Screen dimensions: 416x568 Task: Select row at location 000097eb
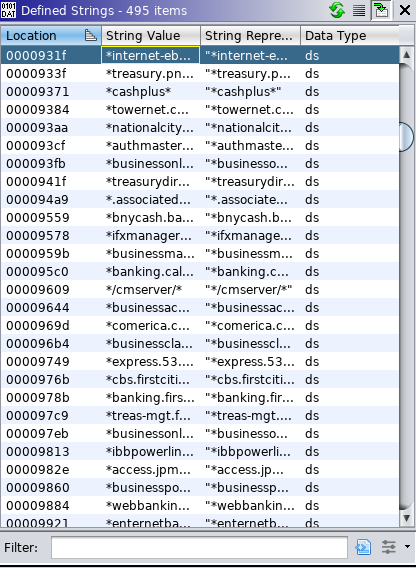[199, 434]
